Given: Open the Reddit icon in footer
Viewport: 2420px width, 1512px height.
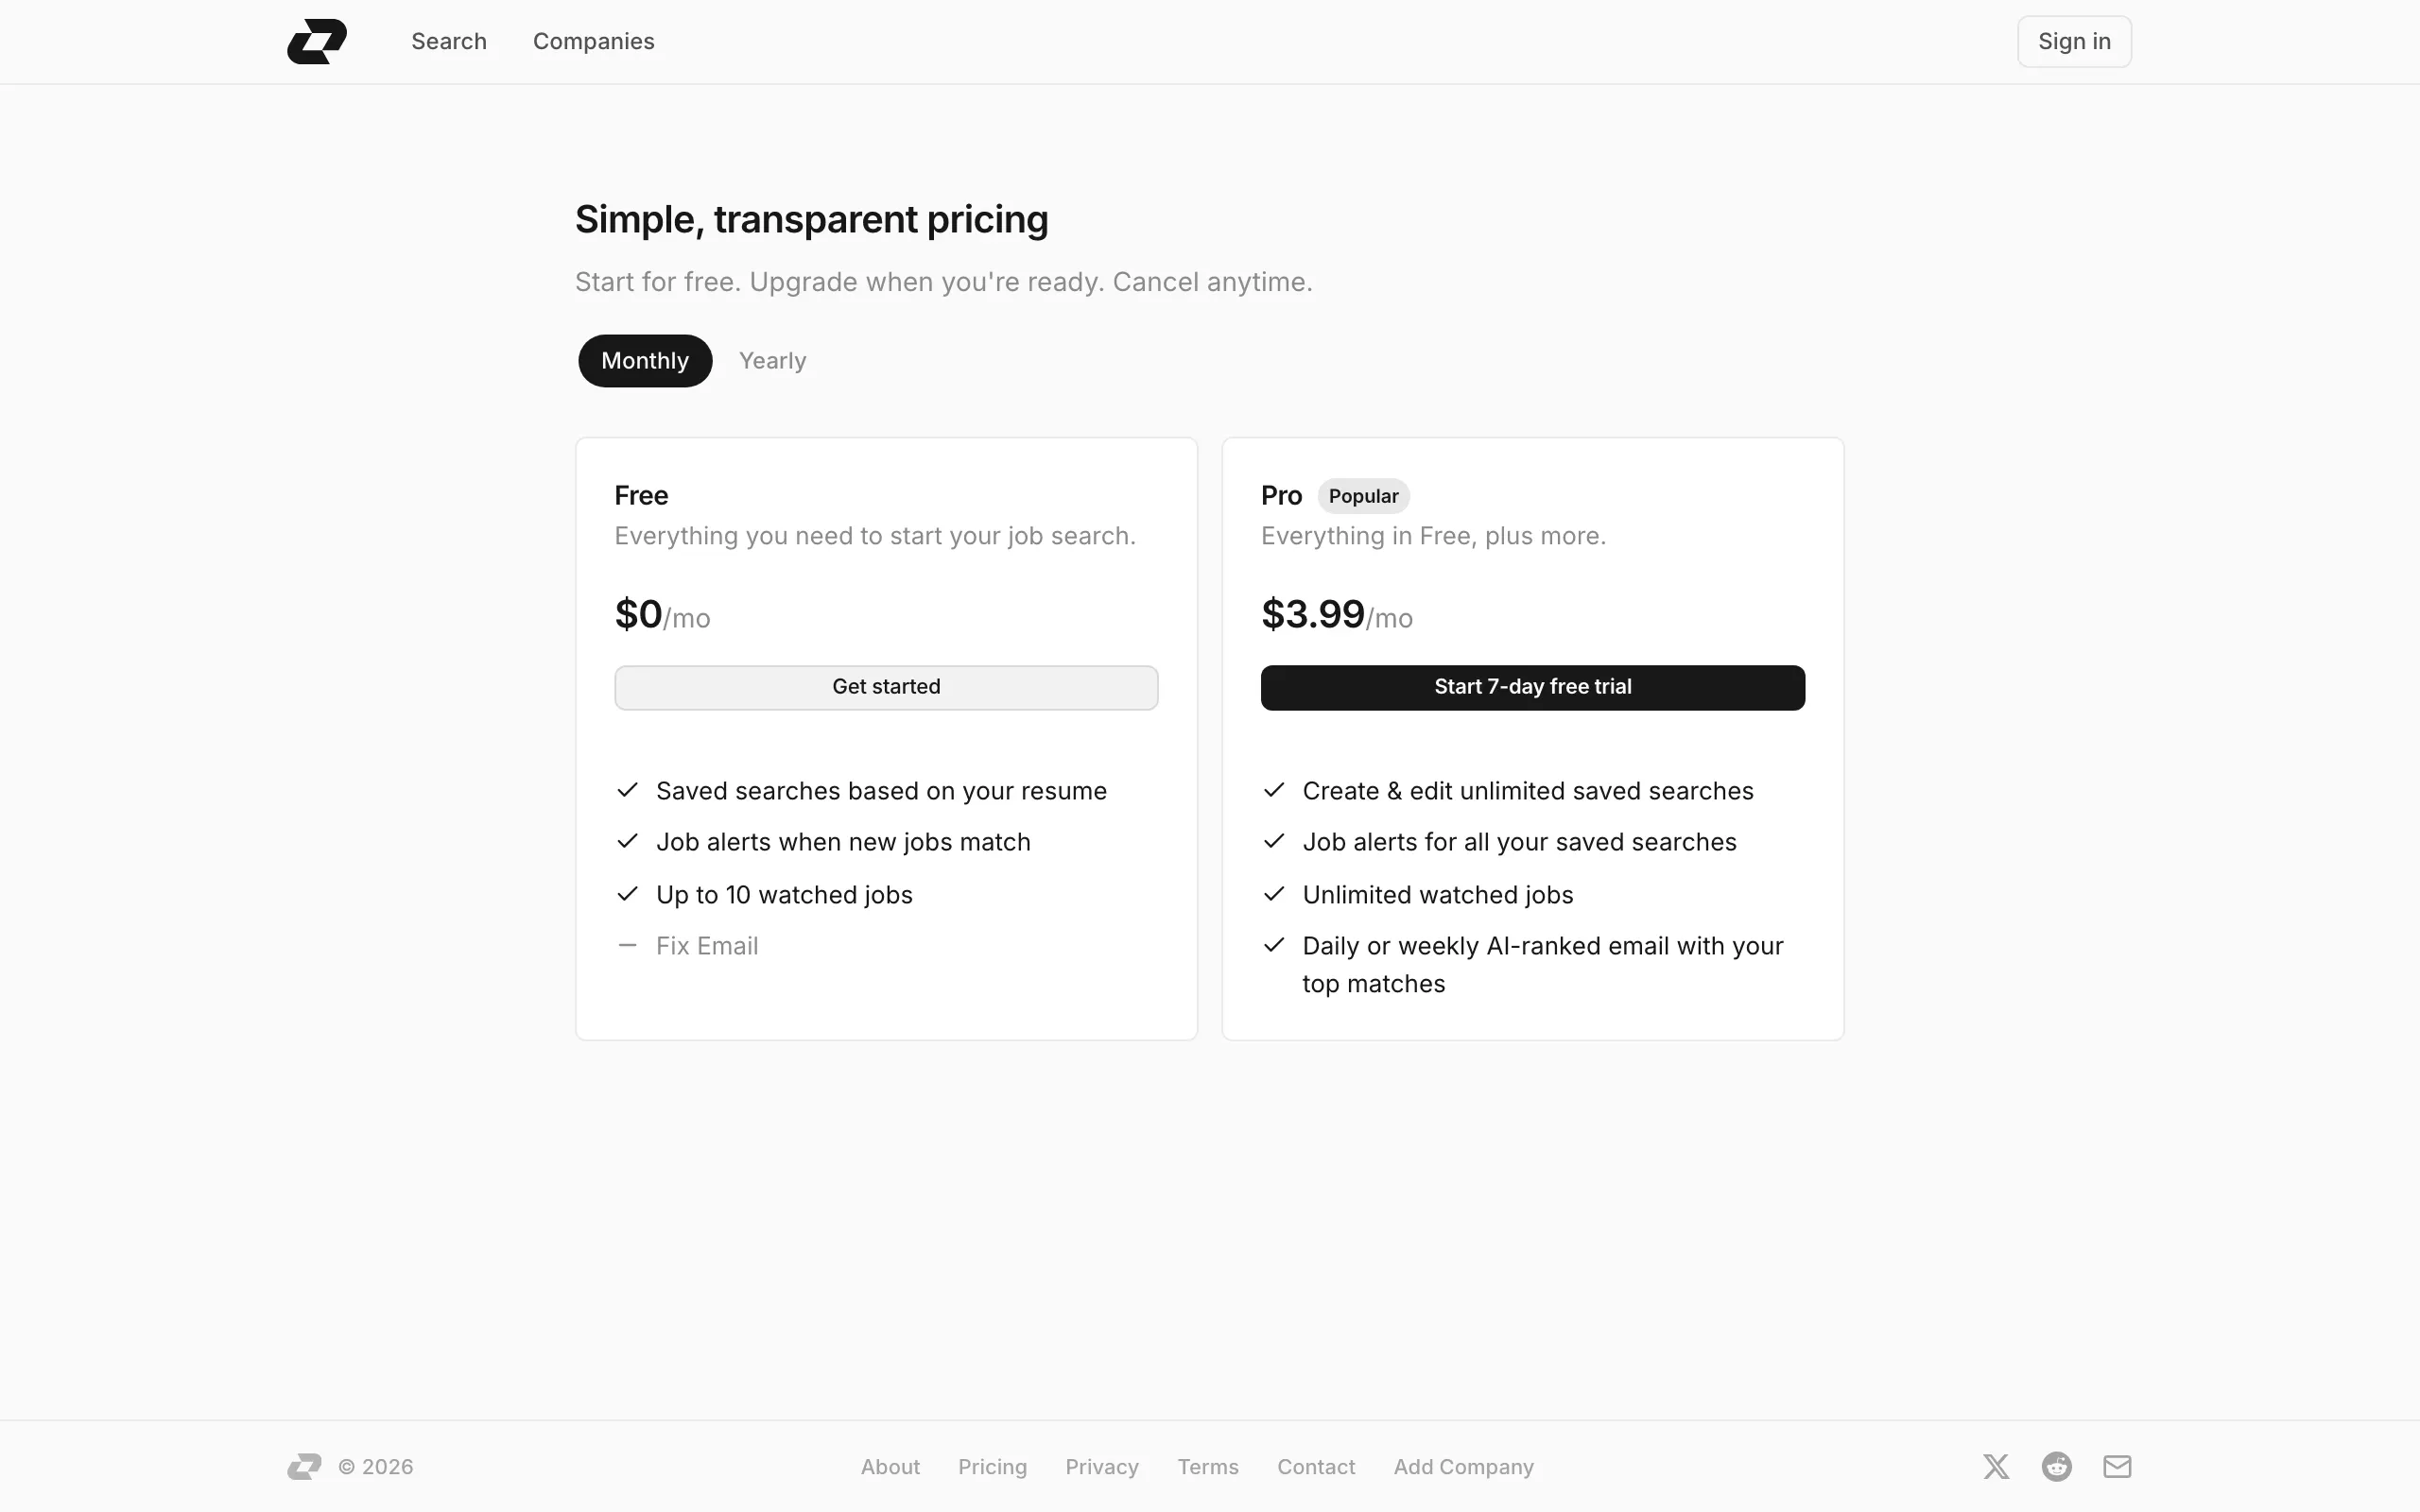Looking at the screenshot, I should [2056, 1466].
